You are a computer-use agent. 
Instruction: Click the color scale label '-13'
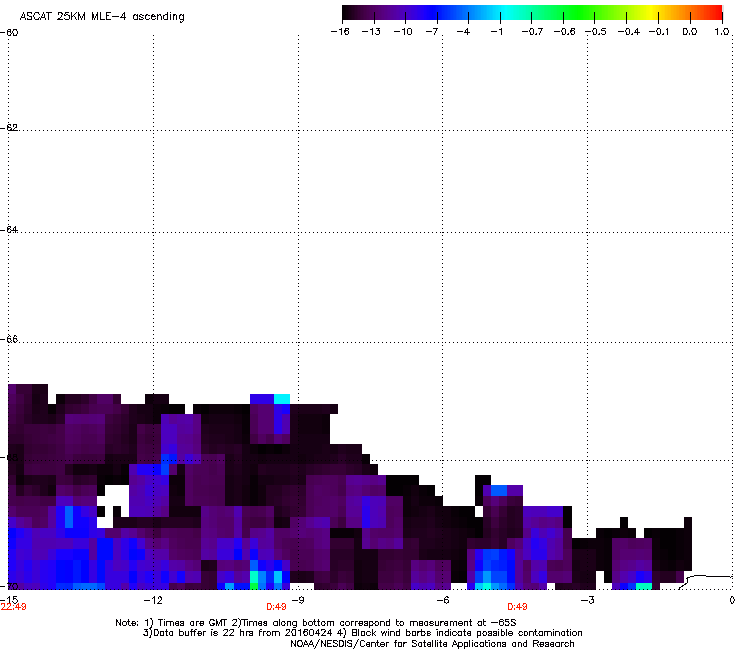[x=371, y=32]
